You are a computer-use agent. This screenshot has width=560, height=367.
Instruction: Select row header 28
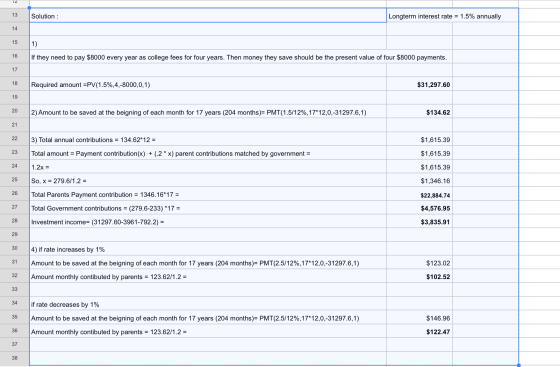click(x=14, y=221)
